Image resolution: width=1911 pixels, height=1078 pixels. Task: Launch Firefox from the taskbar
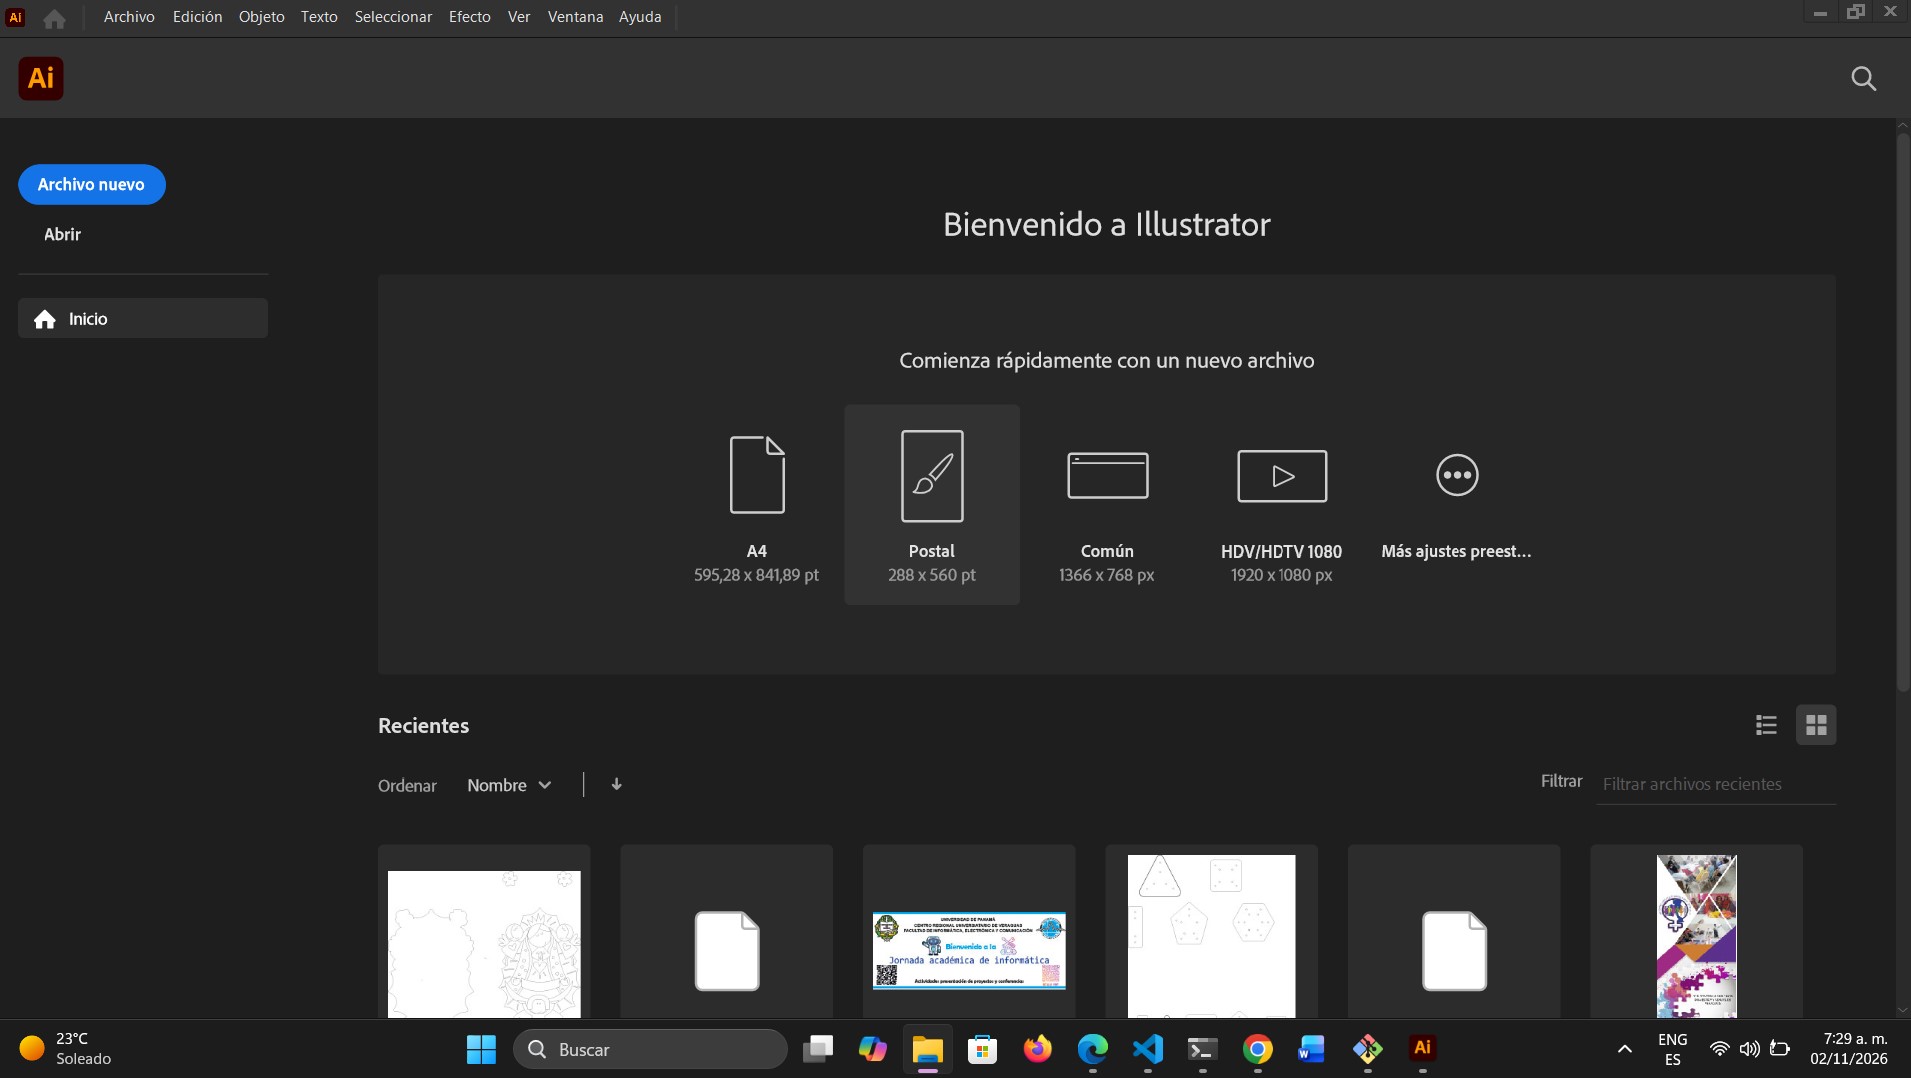(1038, 1049)
